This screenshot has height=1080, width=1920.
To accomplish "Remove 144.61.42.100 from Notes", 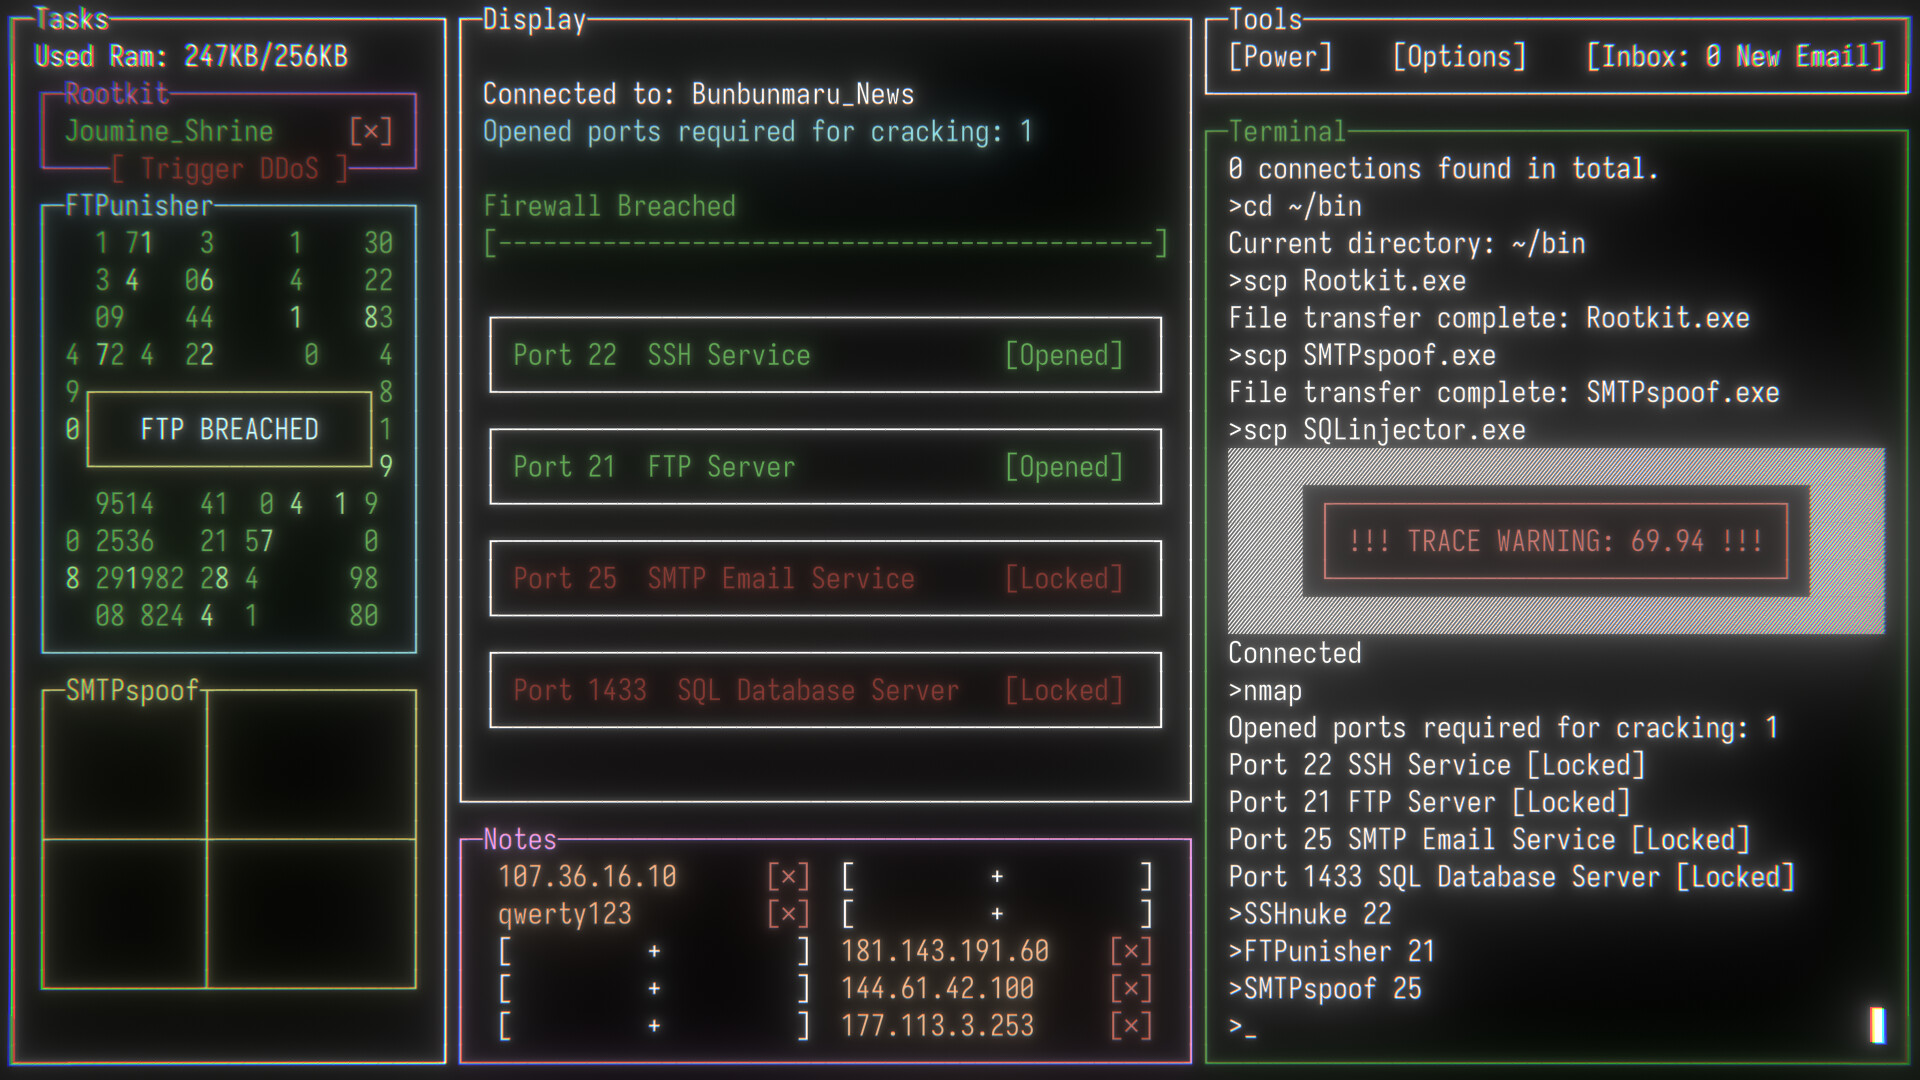I will pos(1129,988).
